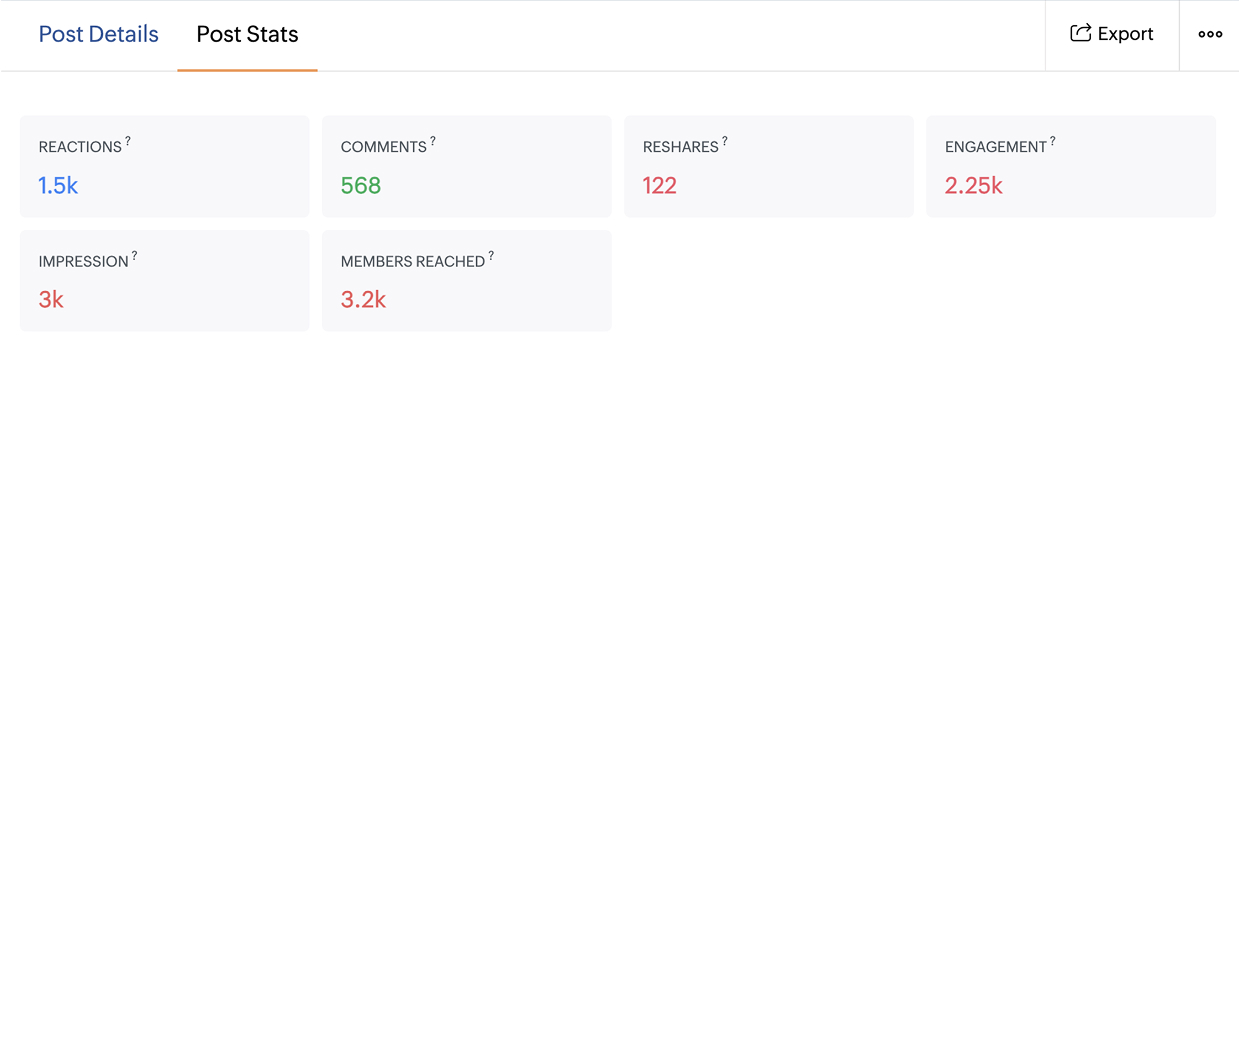Click the 1.5k reactions count
The width and height of the screenshot is (1239, 1055).
tap(58, 185)
